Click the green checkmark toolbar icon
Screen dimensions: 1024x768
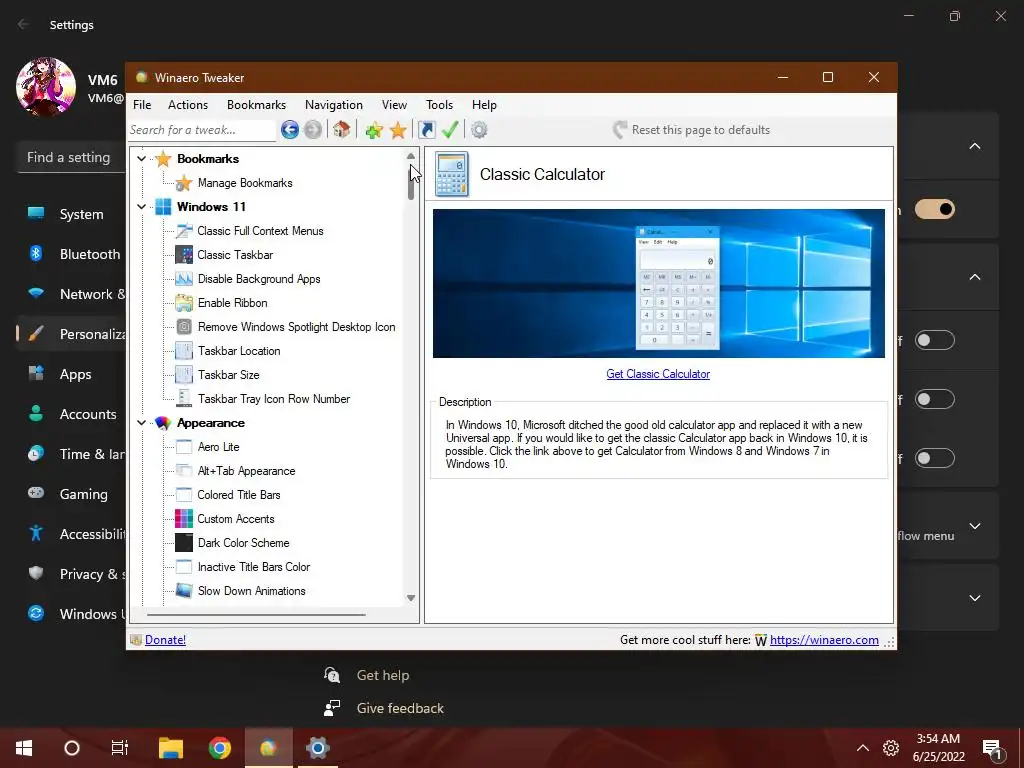tap(450, 130)
